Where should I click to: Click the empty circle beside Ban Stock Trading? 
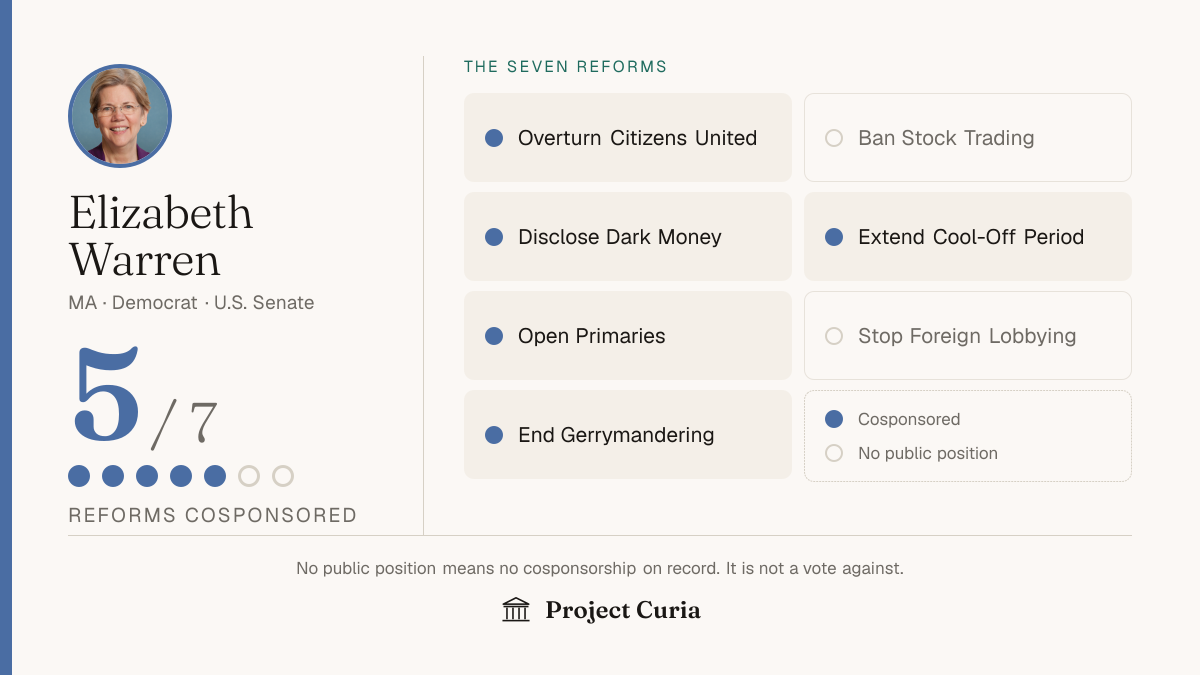[x=834, y=138]
